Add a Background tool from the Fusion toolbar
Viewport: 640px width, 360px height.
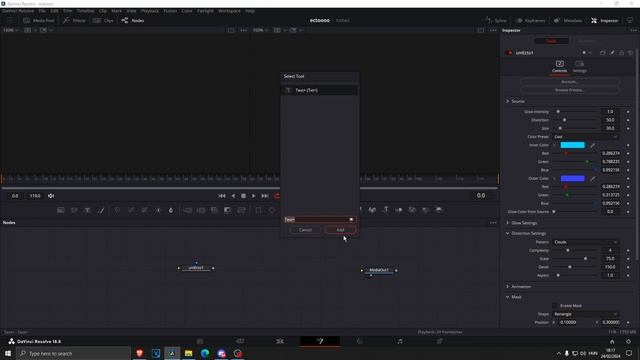point(61,210)
